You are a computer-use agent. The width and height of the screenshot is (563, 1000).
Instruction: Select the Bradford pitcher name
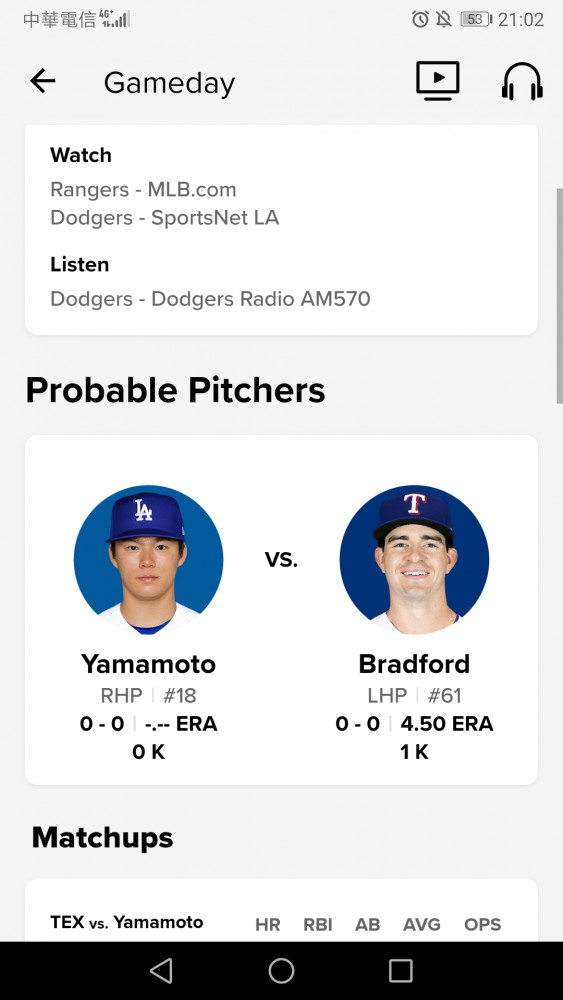click(414, 664)
